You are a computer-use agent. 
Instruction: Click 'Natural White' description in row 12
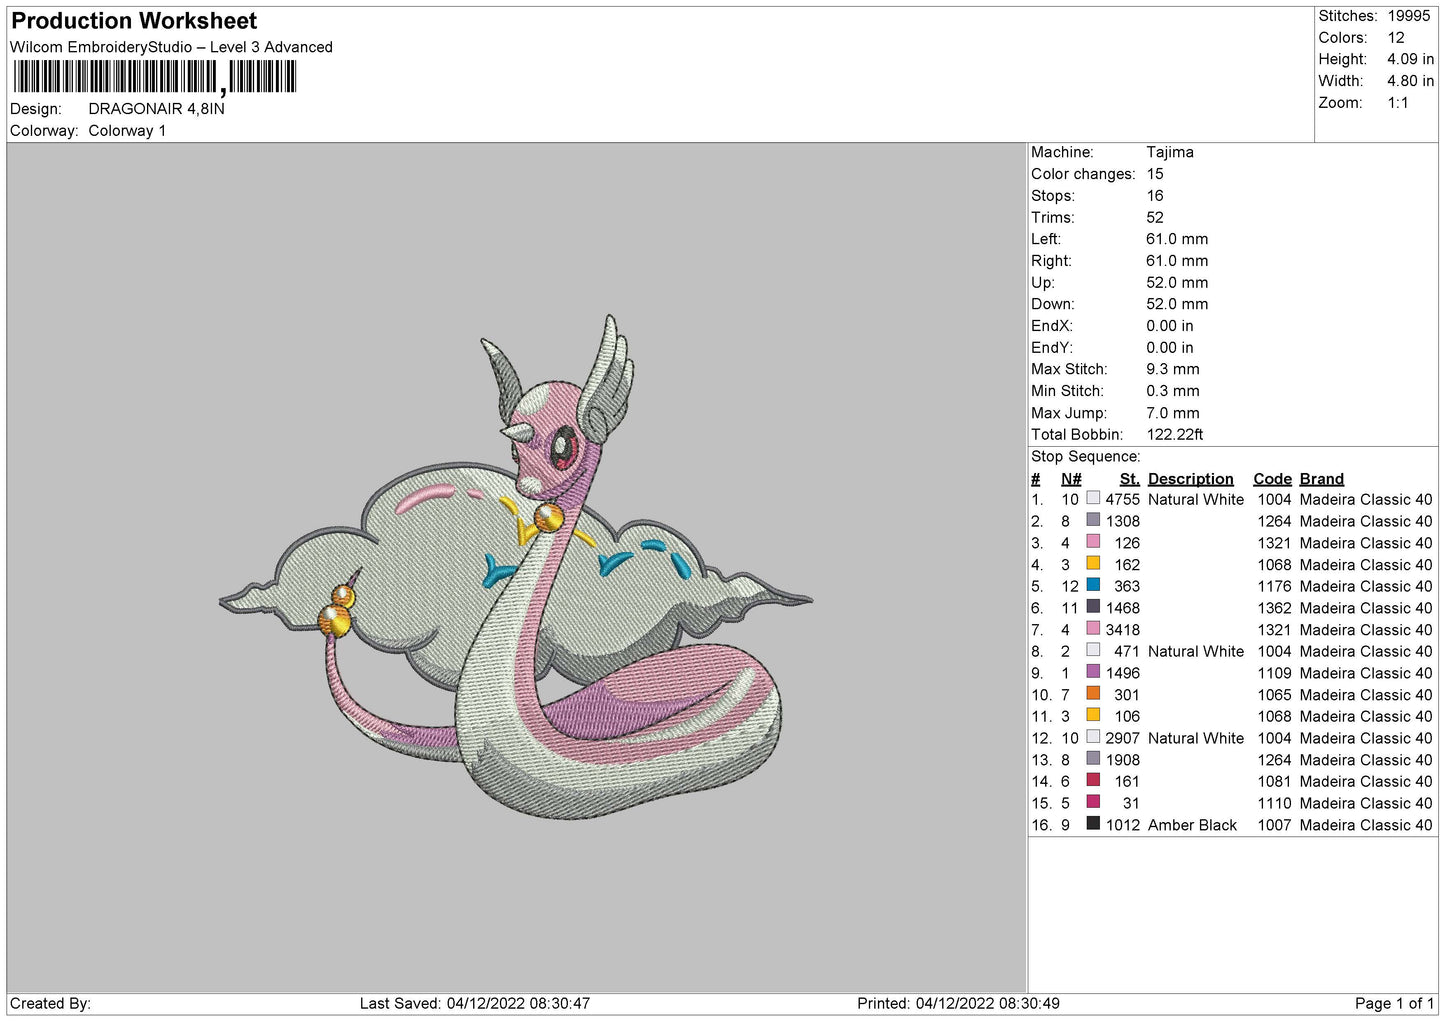pyautogui.click(x=1196, y=738)
